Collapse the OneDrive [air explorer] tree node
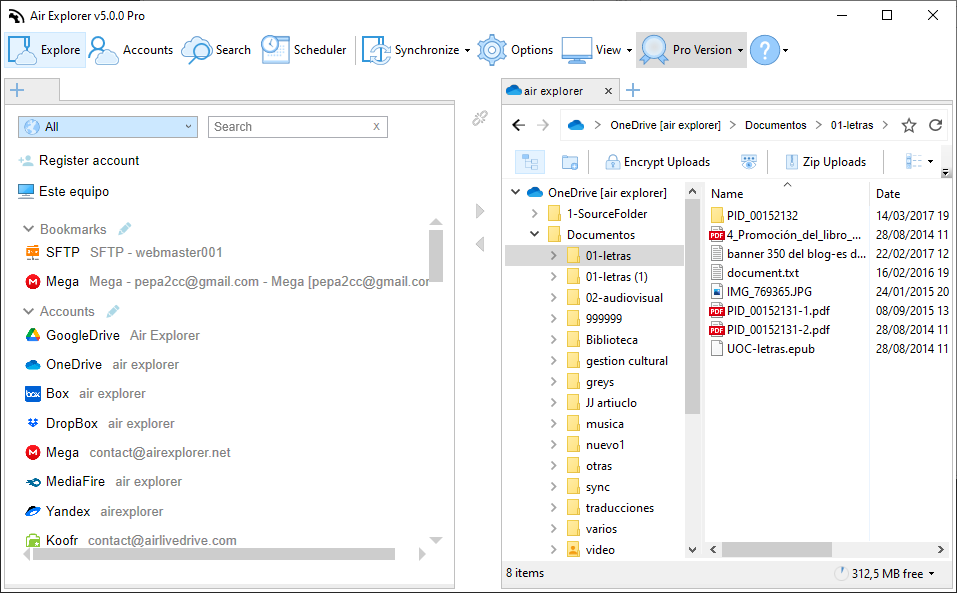The image size is (957, 593). pos(516,192)
